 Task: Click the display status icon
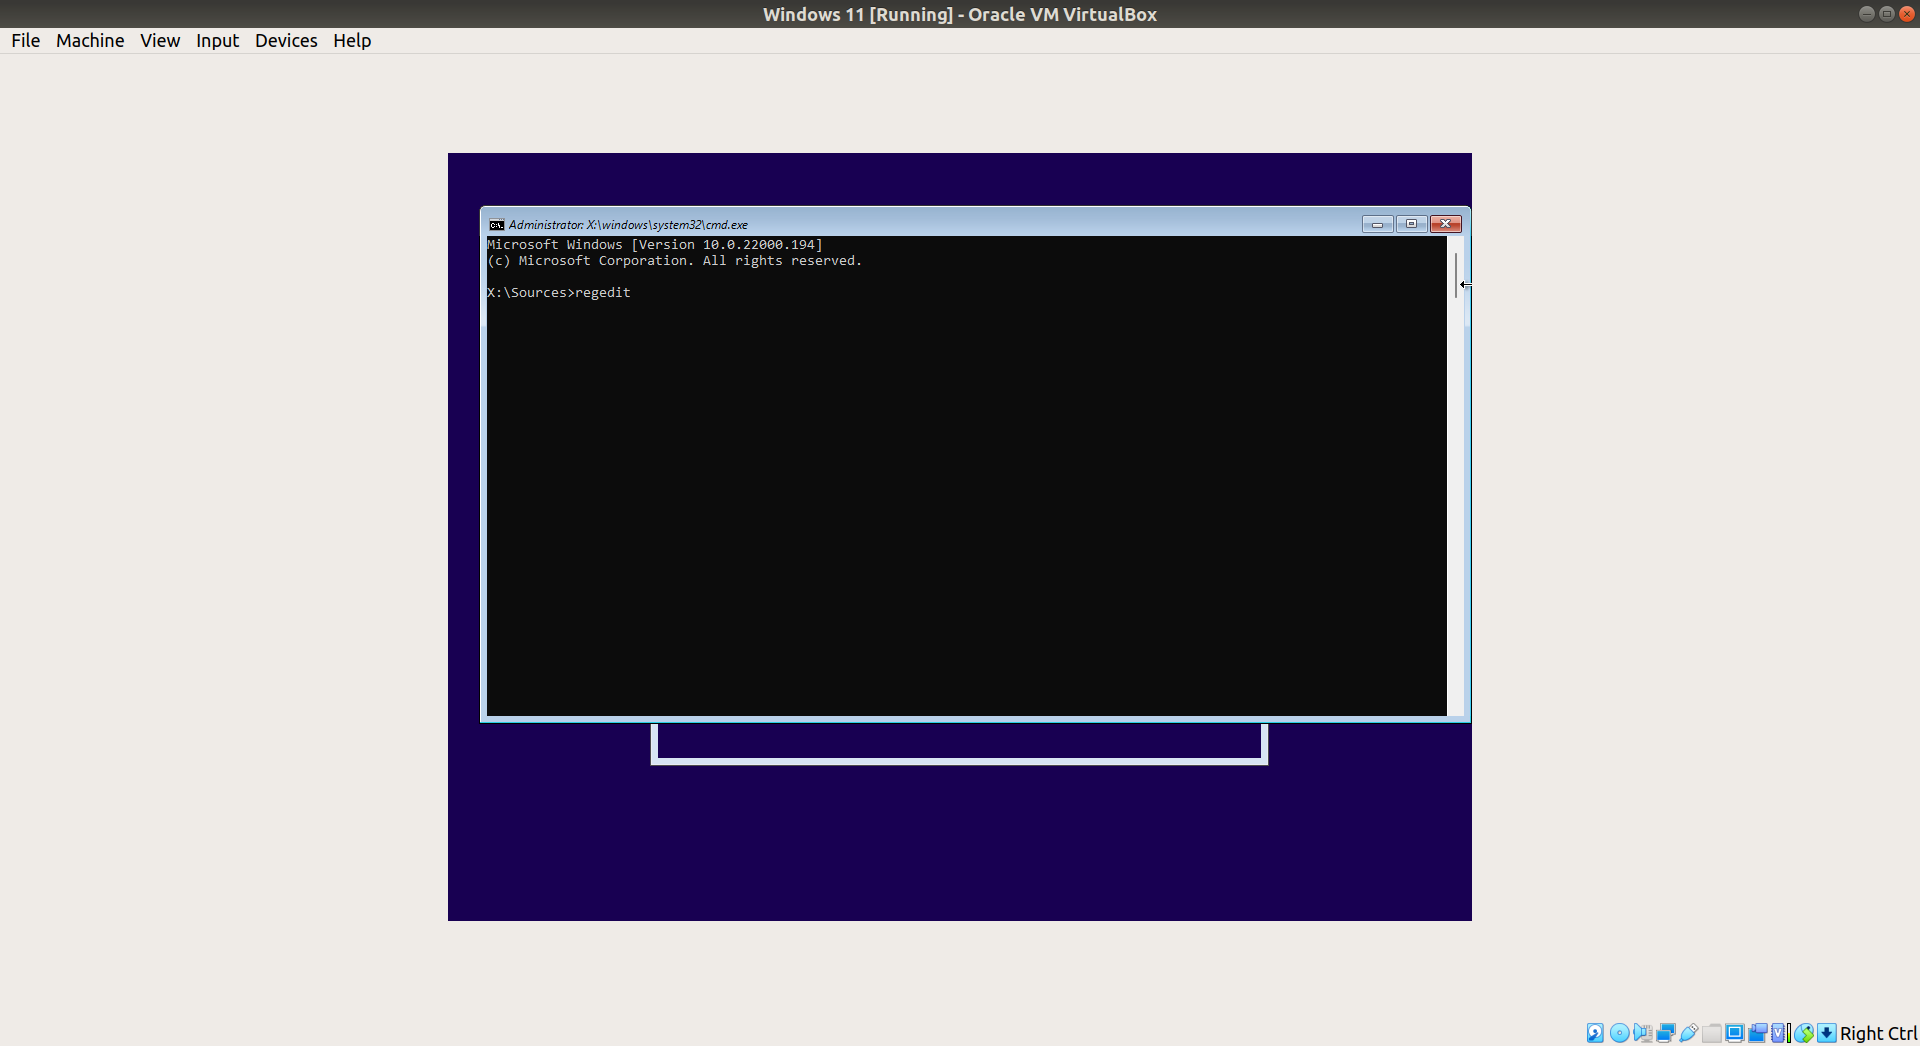coord(1735,1033)
